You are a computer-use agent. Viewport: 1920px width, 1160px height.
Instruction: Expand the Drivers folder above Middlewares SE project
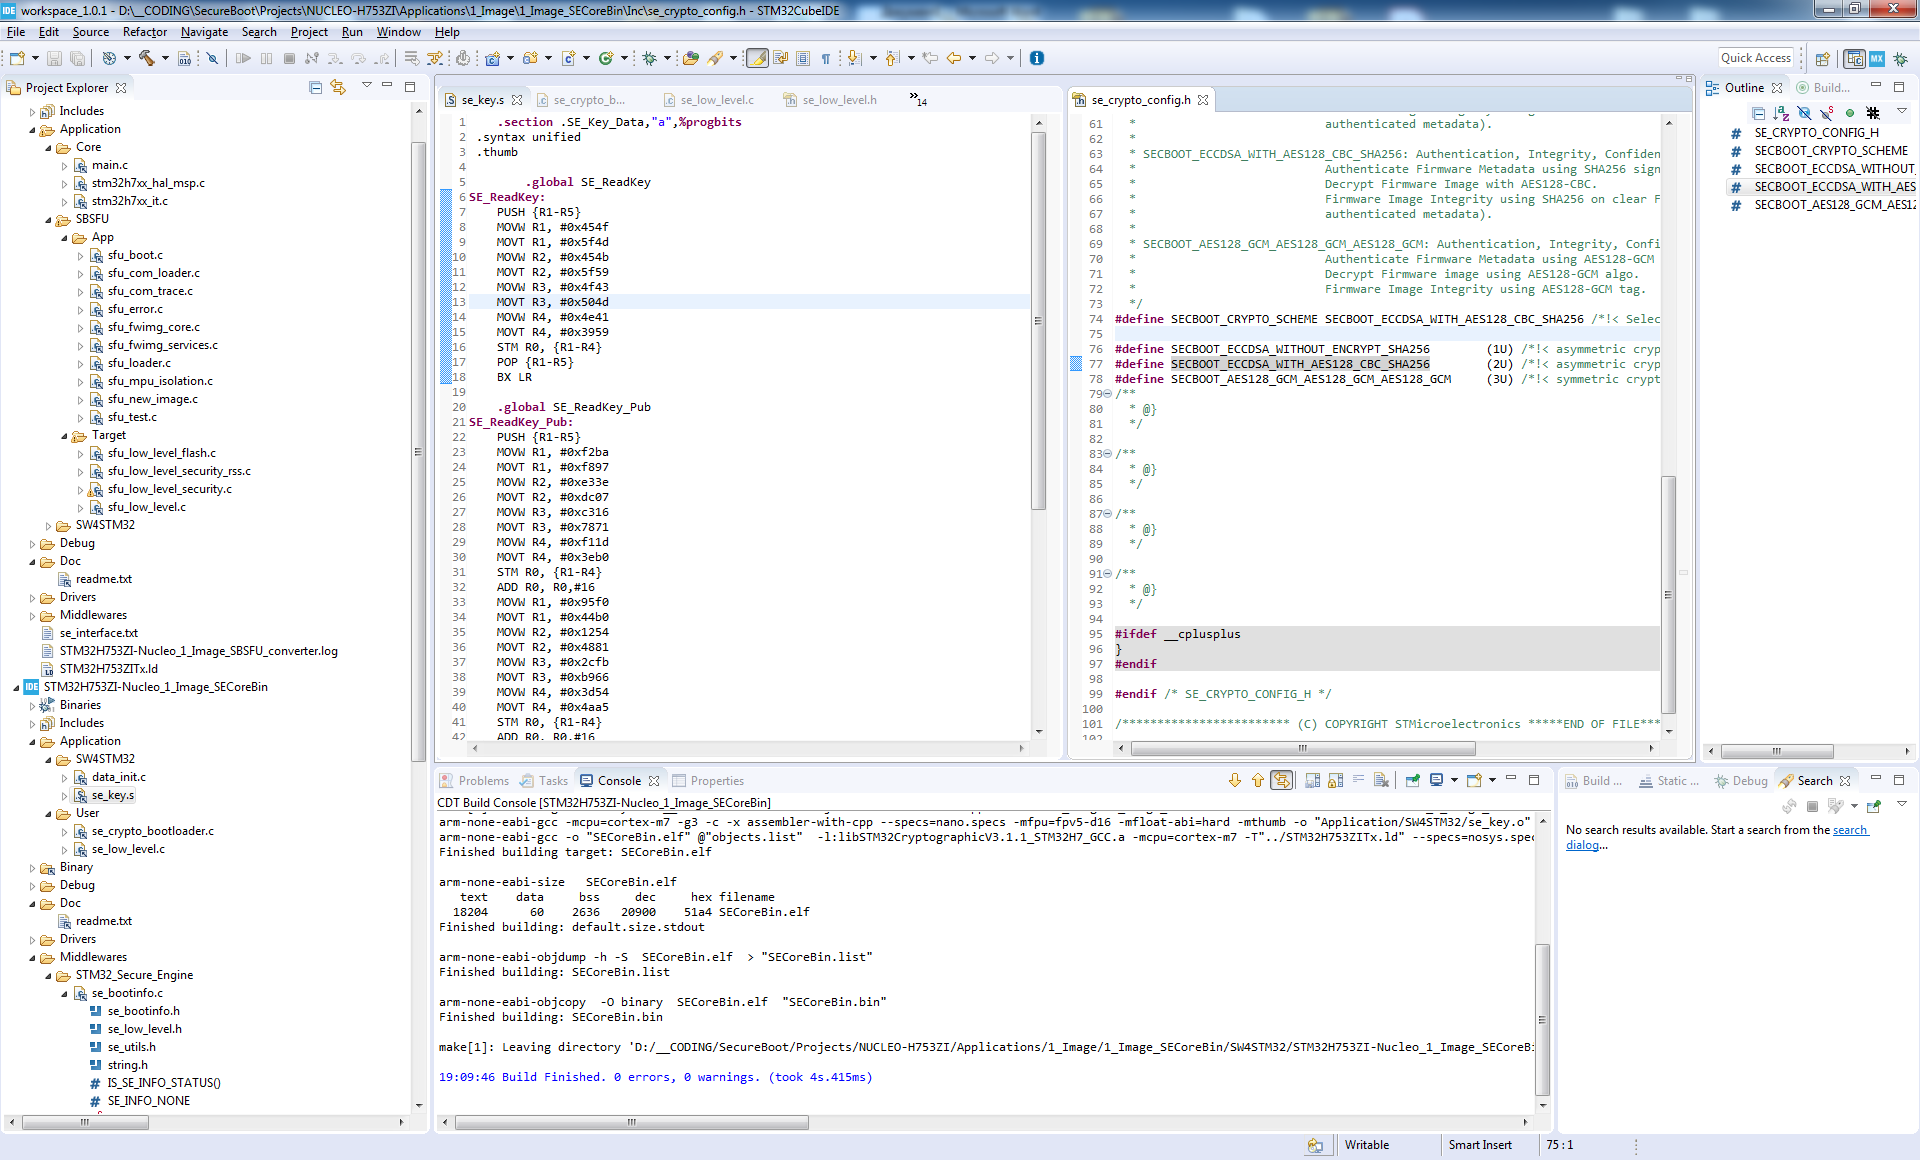coord(32,940)
